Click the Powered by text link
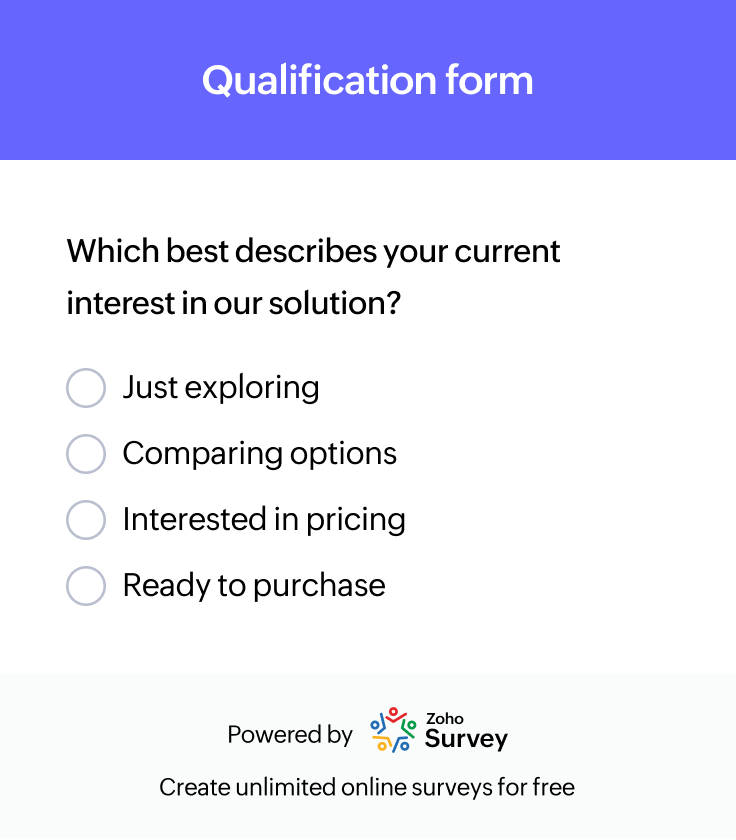This screenshot has height=840, width=736. [x=289, y=734]
